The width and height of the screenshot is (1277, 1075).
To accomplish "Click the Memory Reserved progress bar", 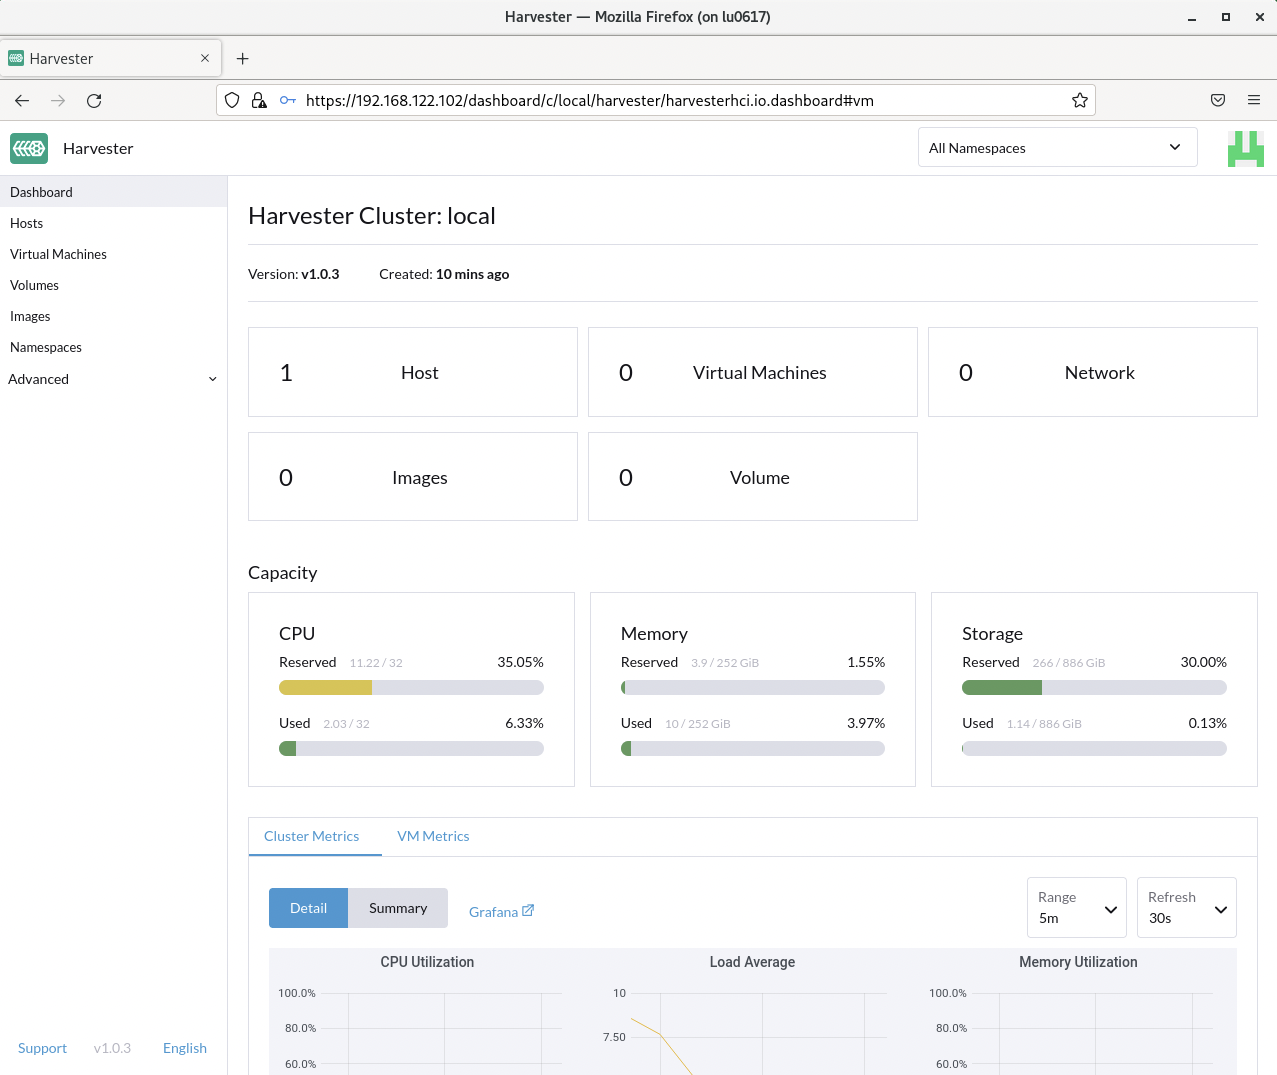I will click(753, 687).
